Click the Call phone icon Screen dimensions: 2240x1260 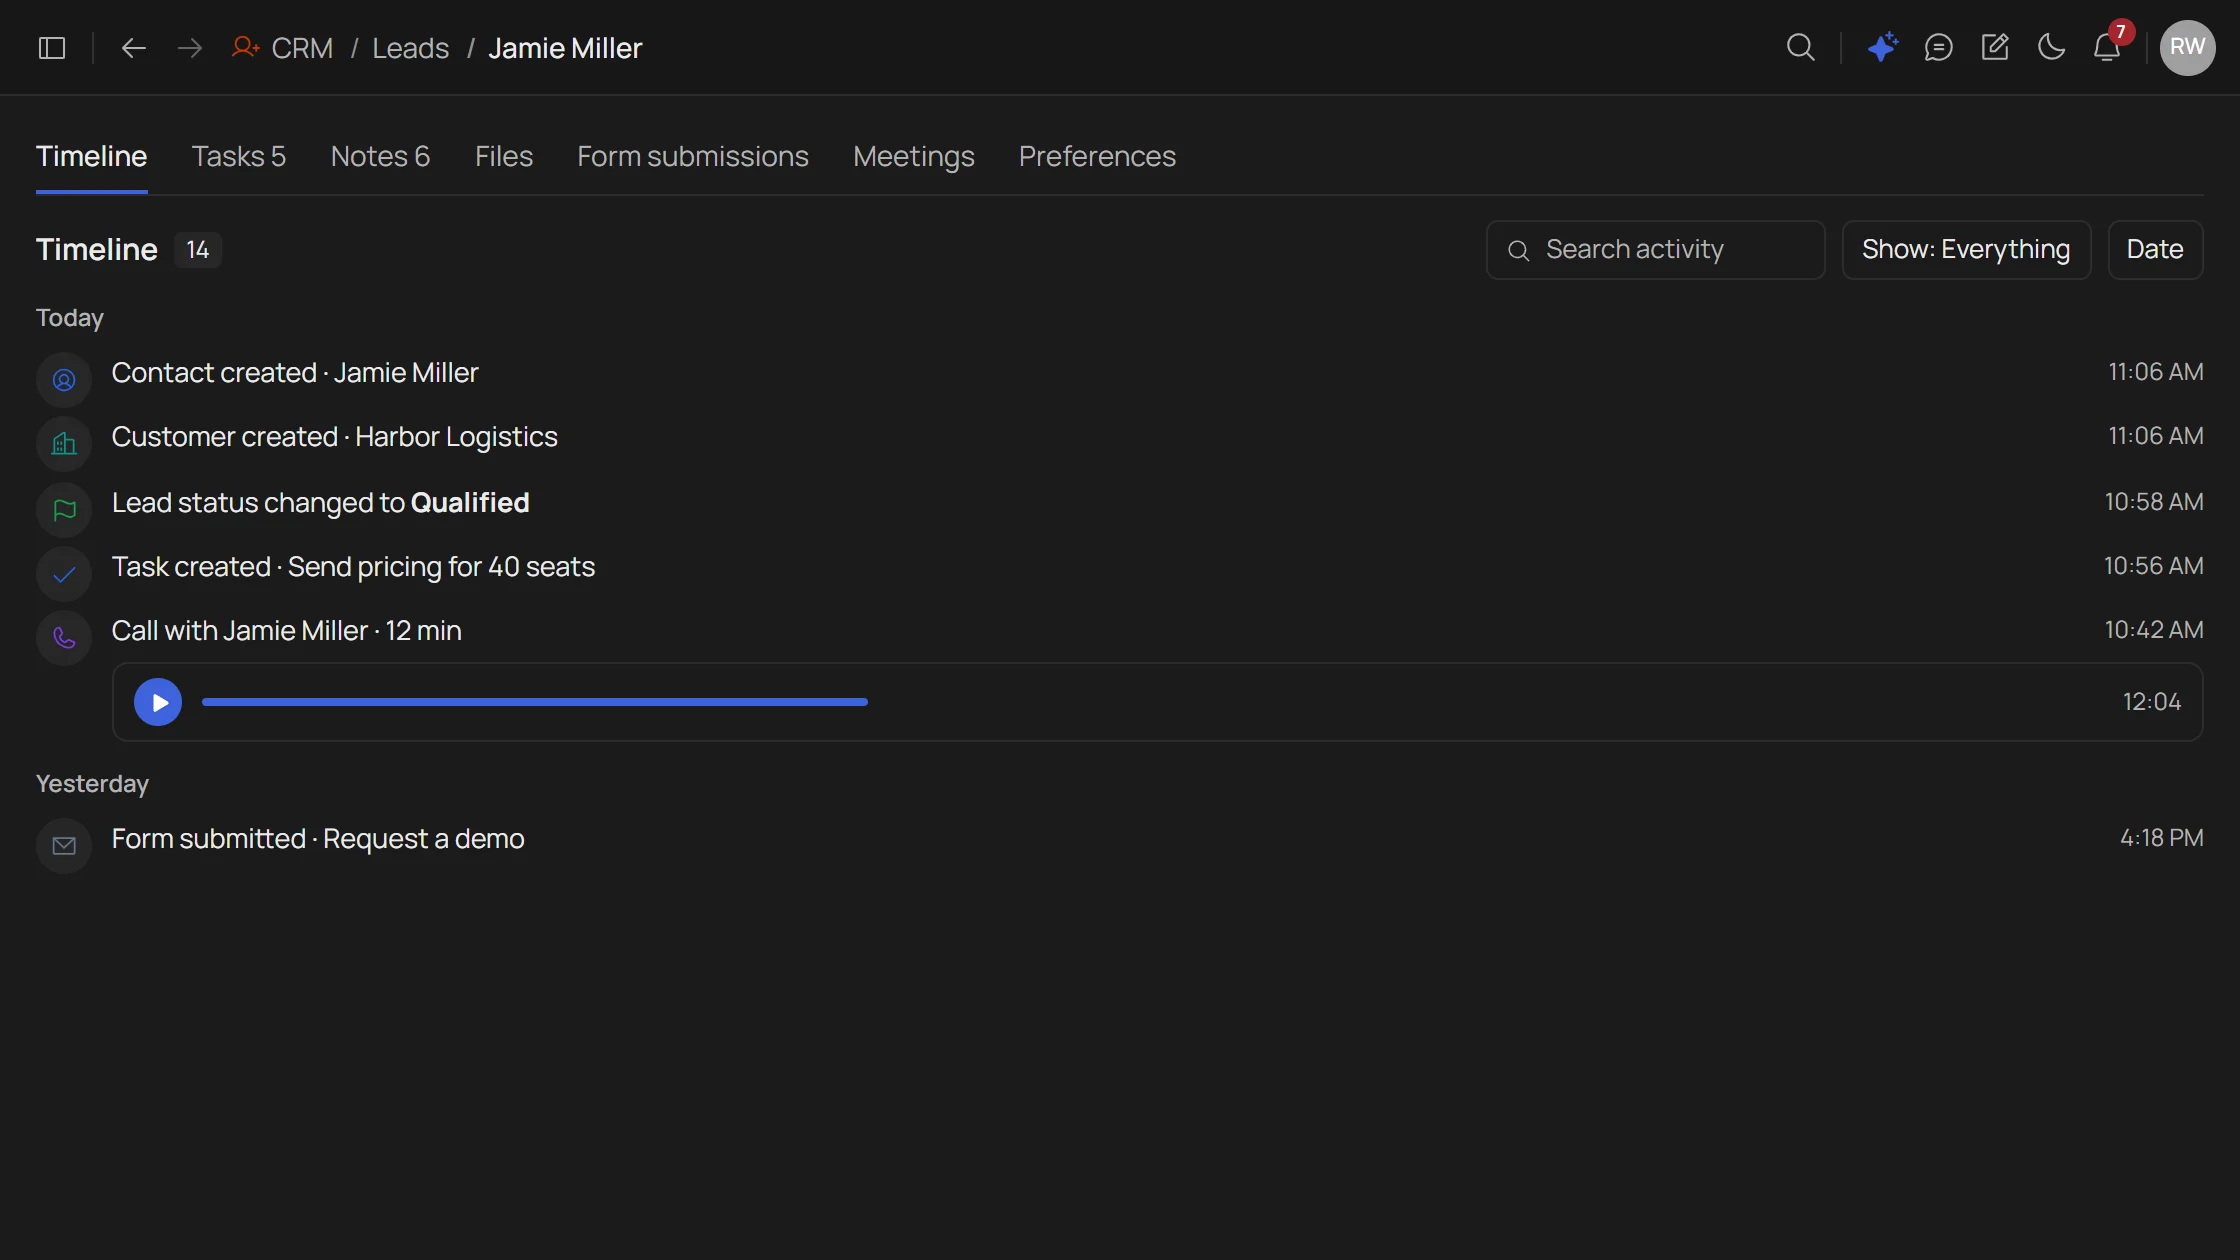pyautogui.click(x=64, y=638)
